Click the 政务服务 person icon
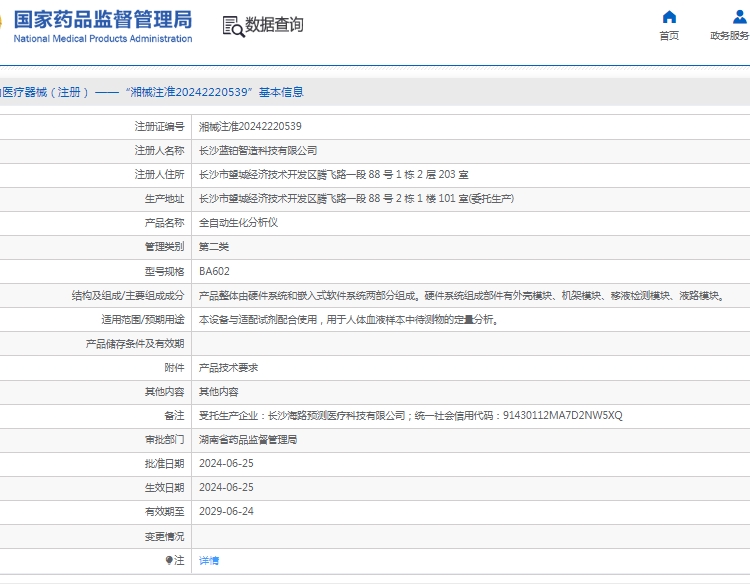Screen dimensions: 750x584 pyautogui.click(x=739, y=17)
